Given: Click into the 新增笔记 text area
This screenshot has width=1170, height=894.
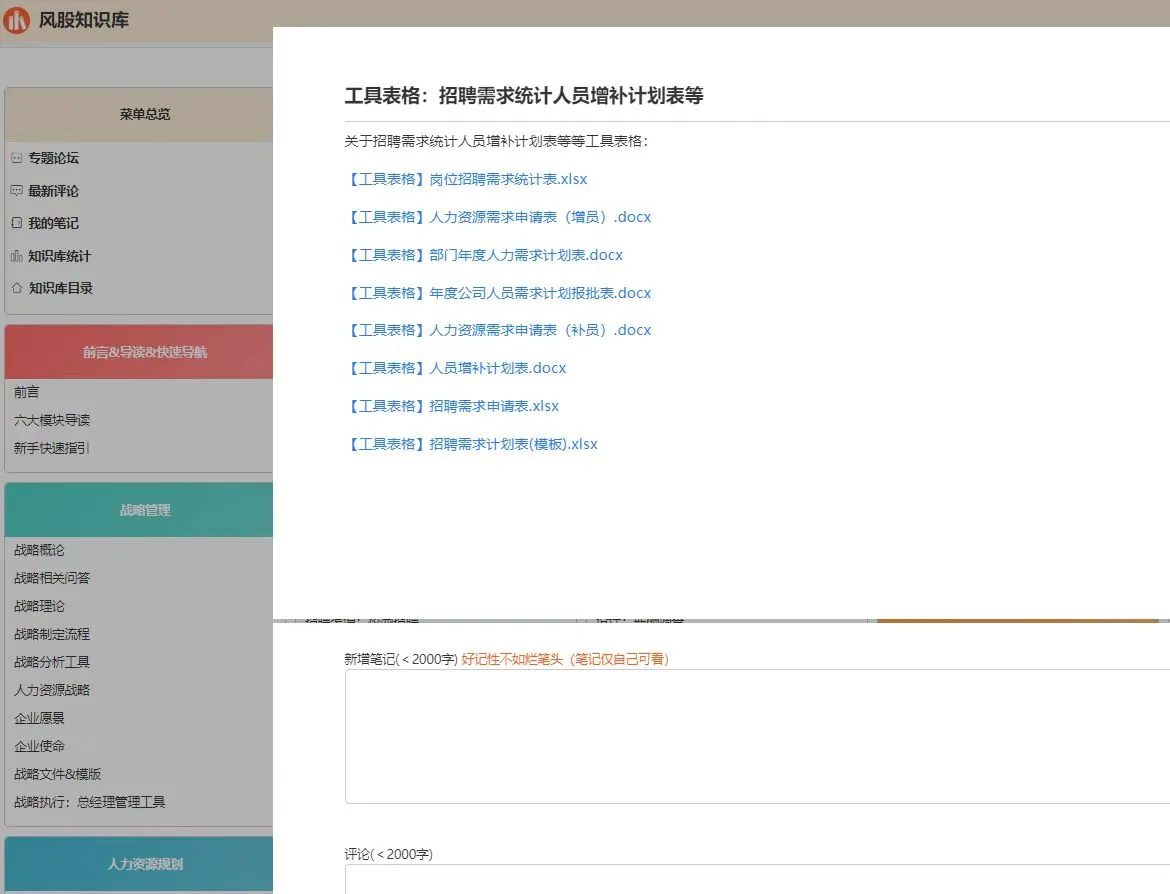Looking at the screenshot, I should (757, 737).
